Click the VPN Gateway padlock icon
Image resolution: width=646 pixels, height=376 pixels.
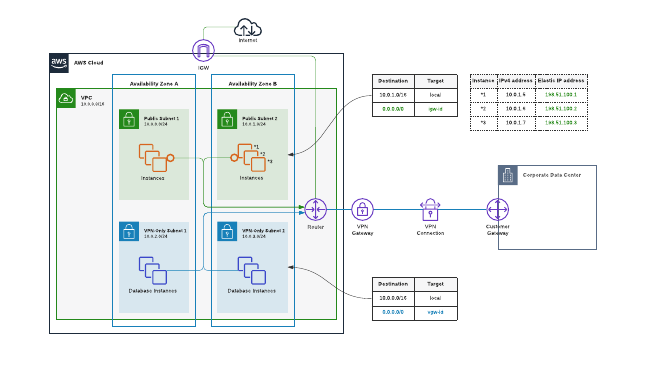point(363,210)
